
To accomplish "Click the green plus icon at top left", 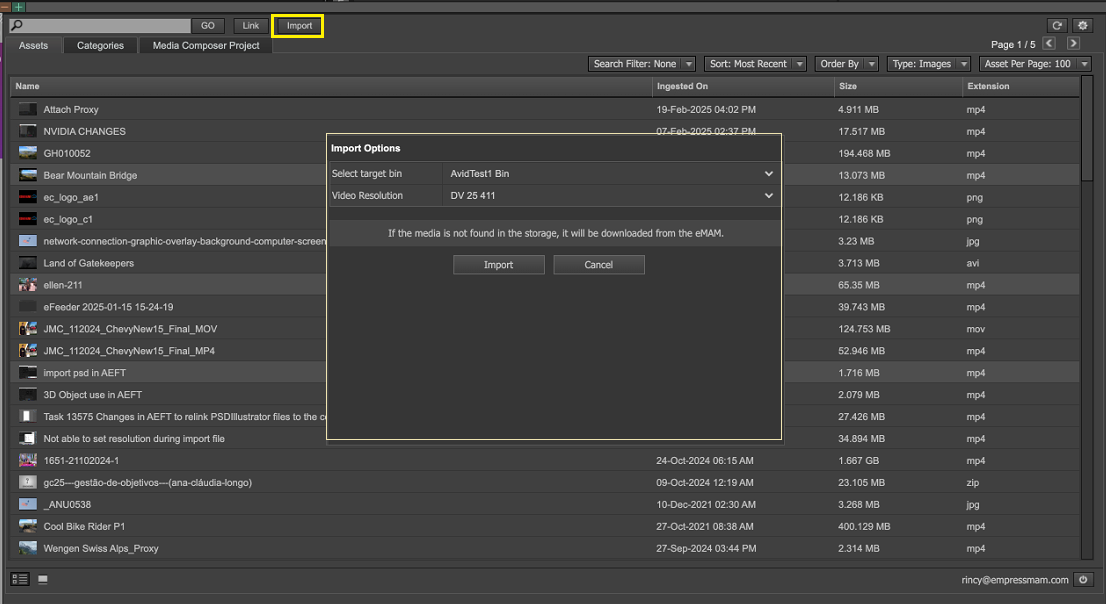I will point(18,6).
